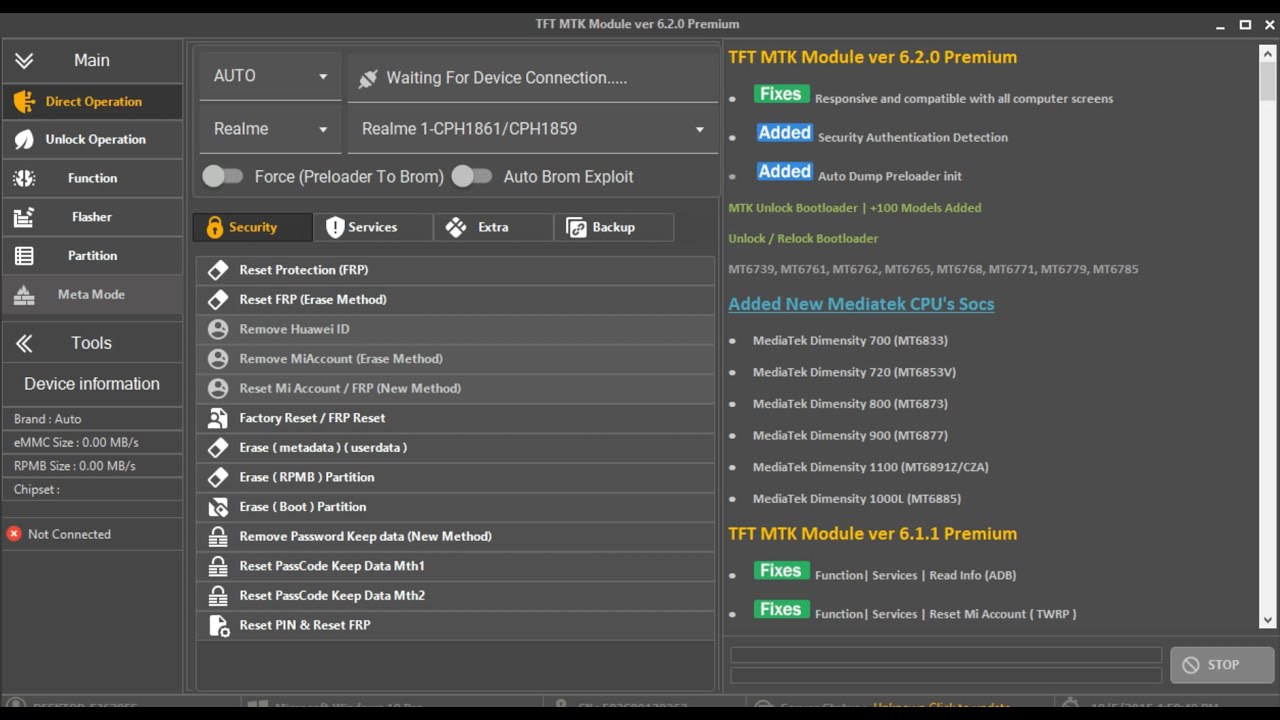
Task: Click the Backup tab disk icon
Action: pos(576,228)
